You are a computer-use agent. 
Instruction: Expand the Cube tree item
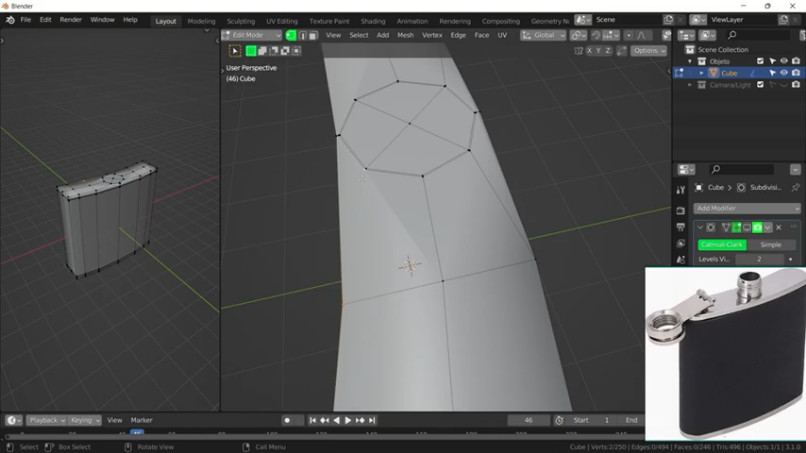click(701, 73)
